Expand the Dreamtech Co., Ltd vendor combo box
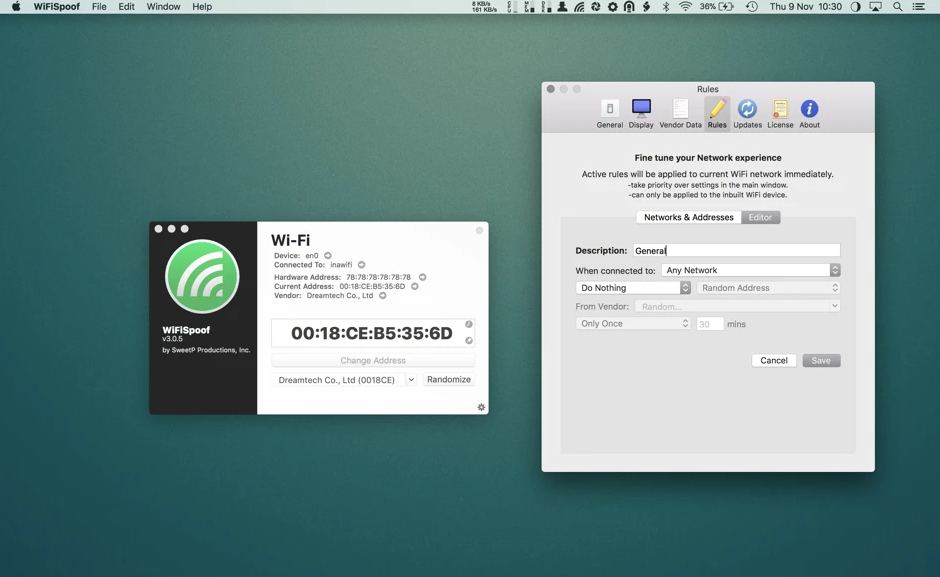 [411, 380]
